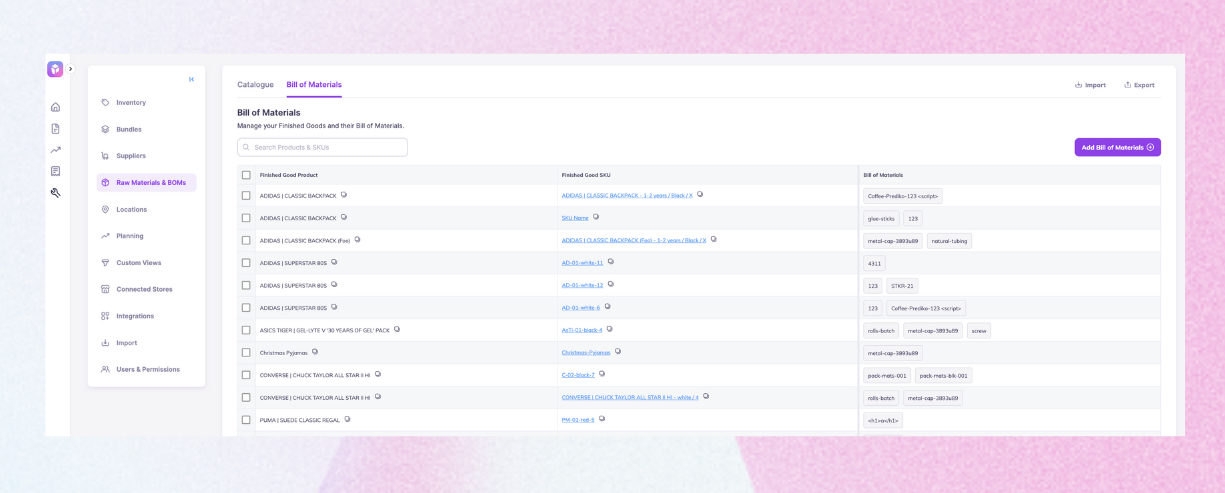Image resolution: width=1225 pixels, height=493 pixels.
Task: Click the Finished Good Product column header
Action: click(289, 175)
